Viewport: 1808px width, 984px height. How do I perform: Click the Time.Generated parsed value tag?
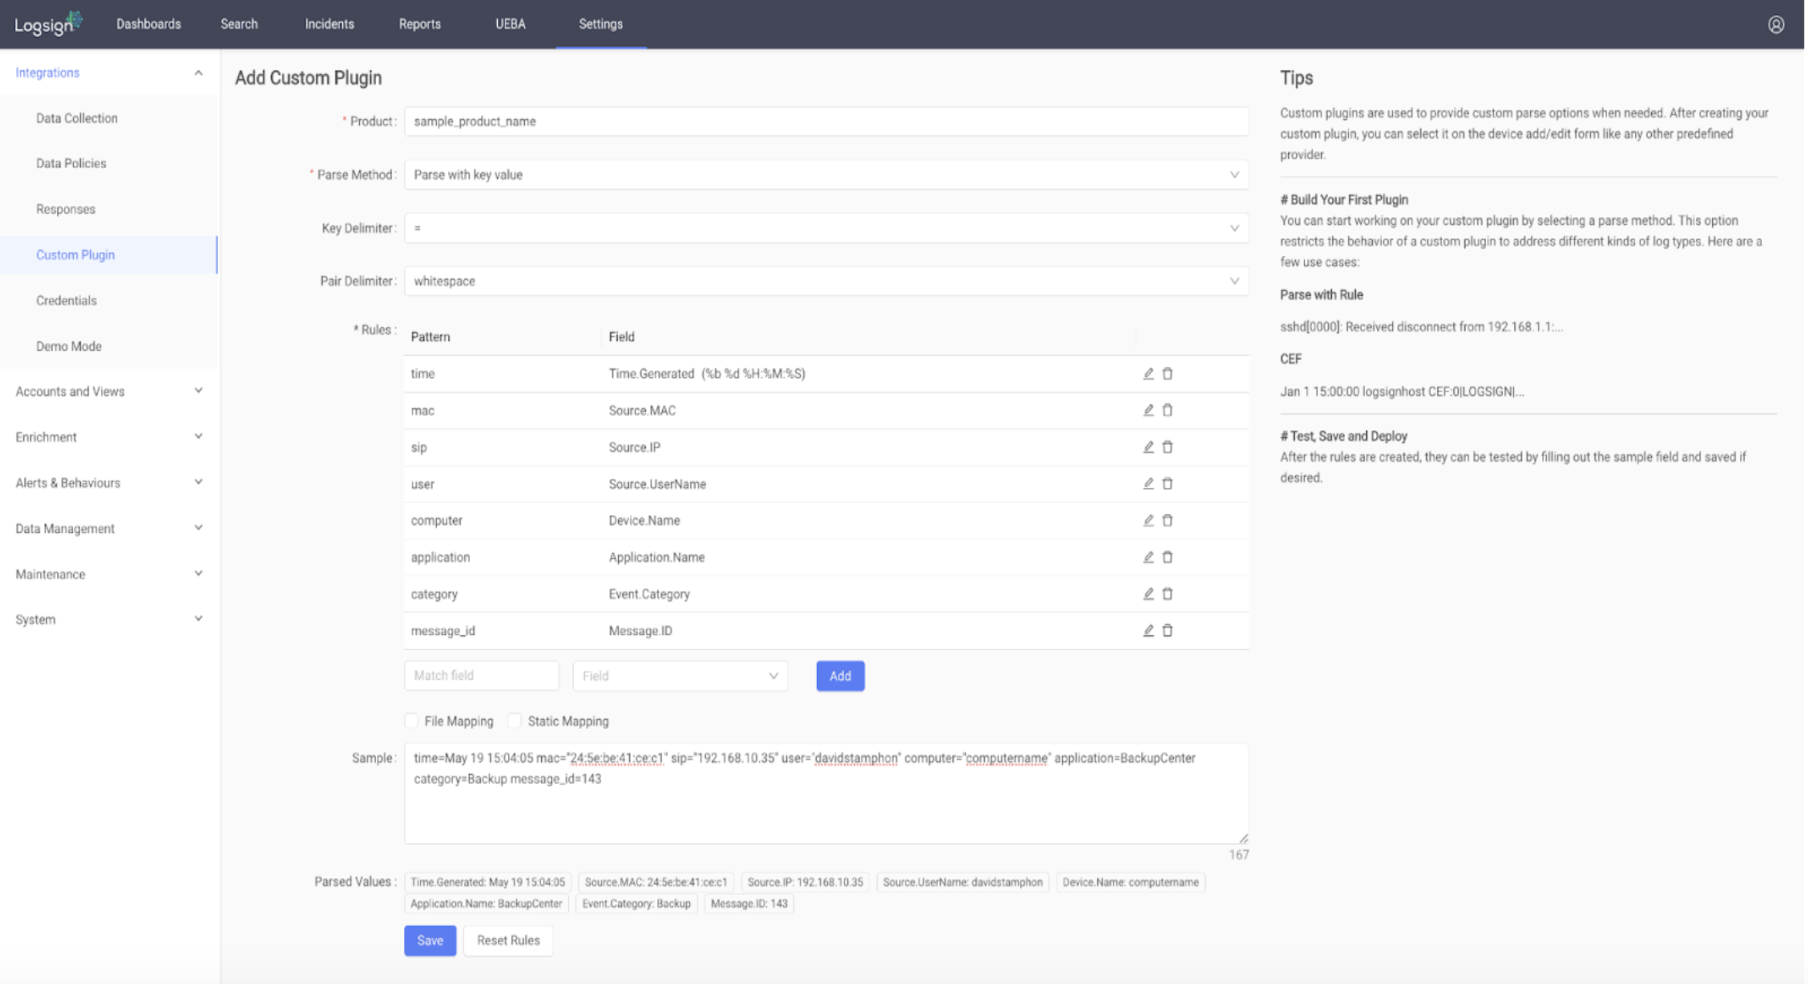(x=487, y=882)
